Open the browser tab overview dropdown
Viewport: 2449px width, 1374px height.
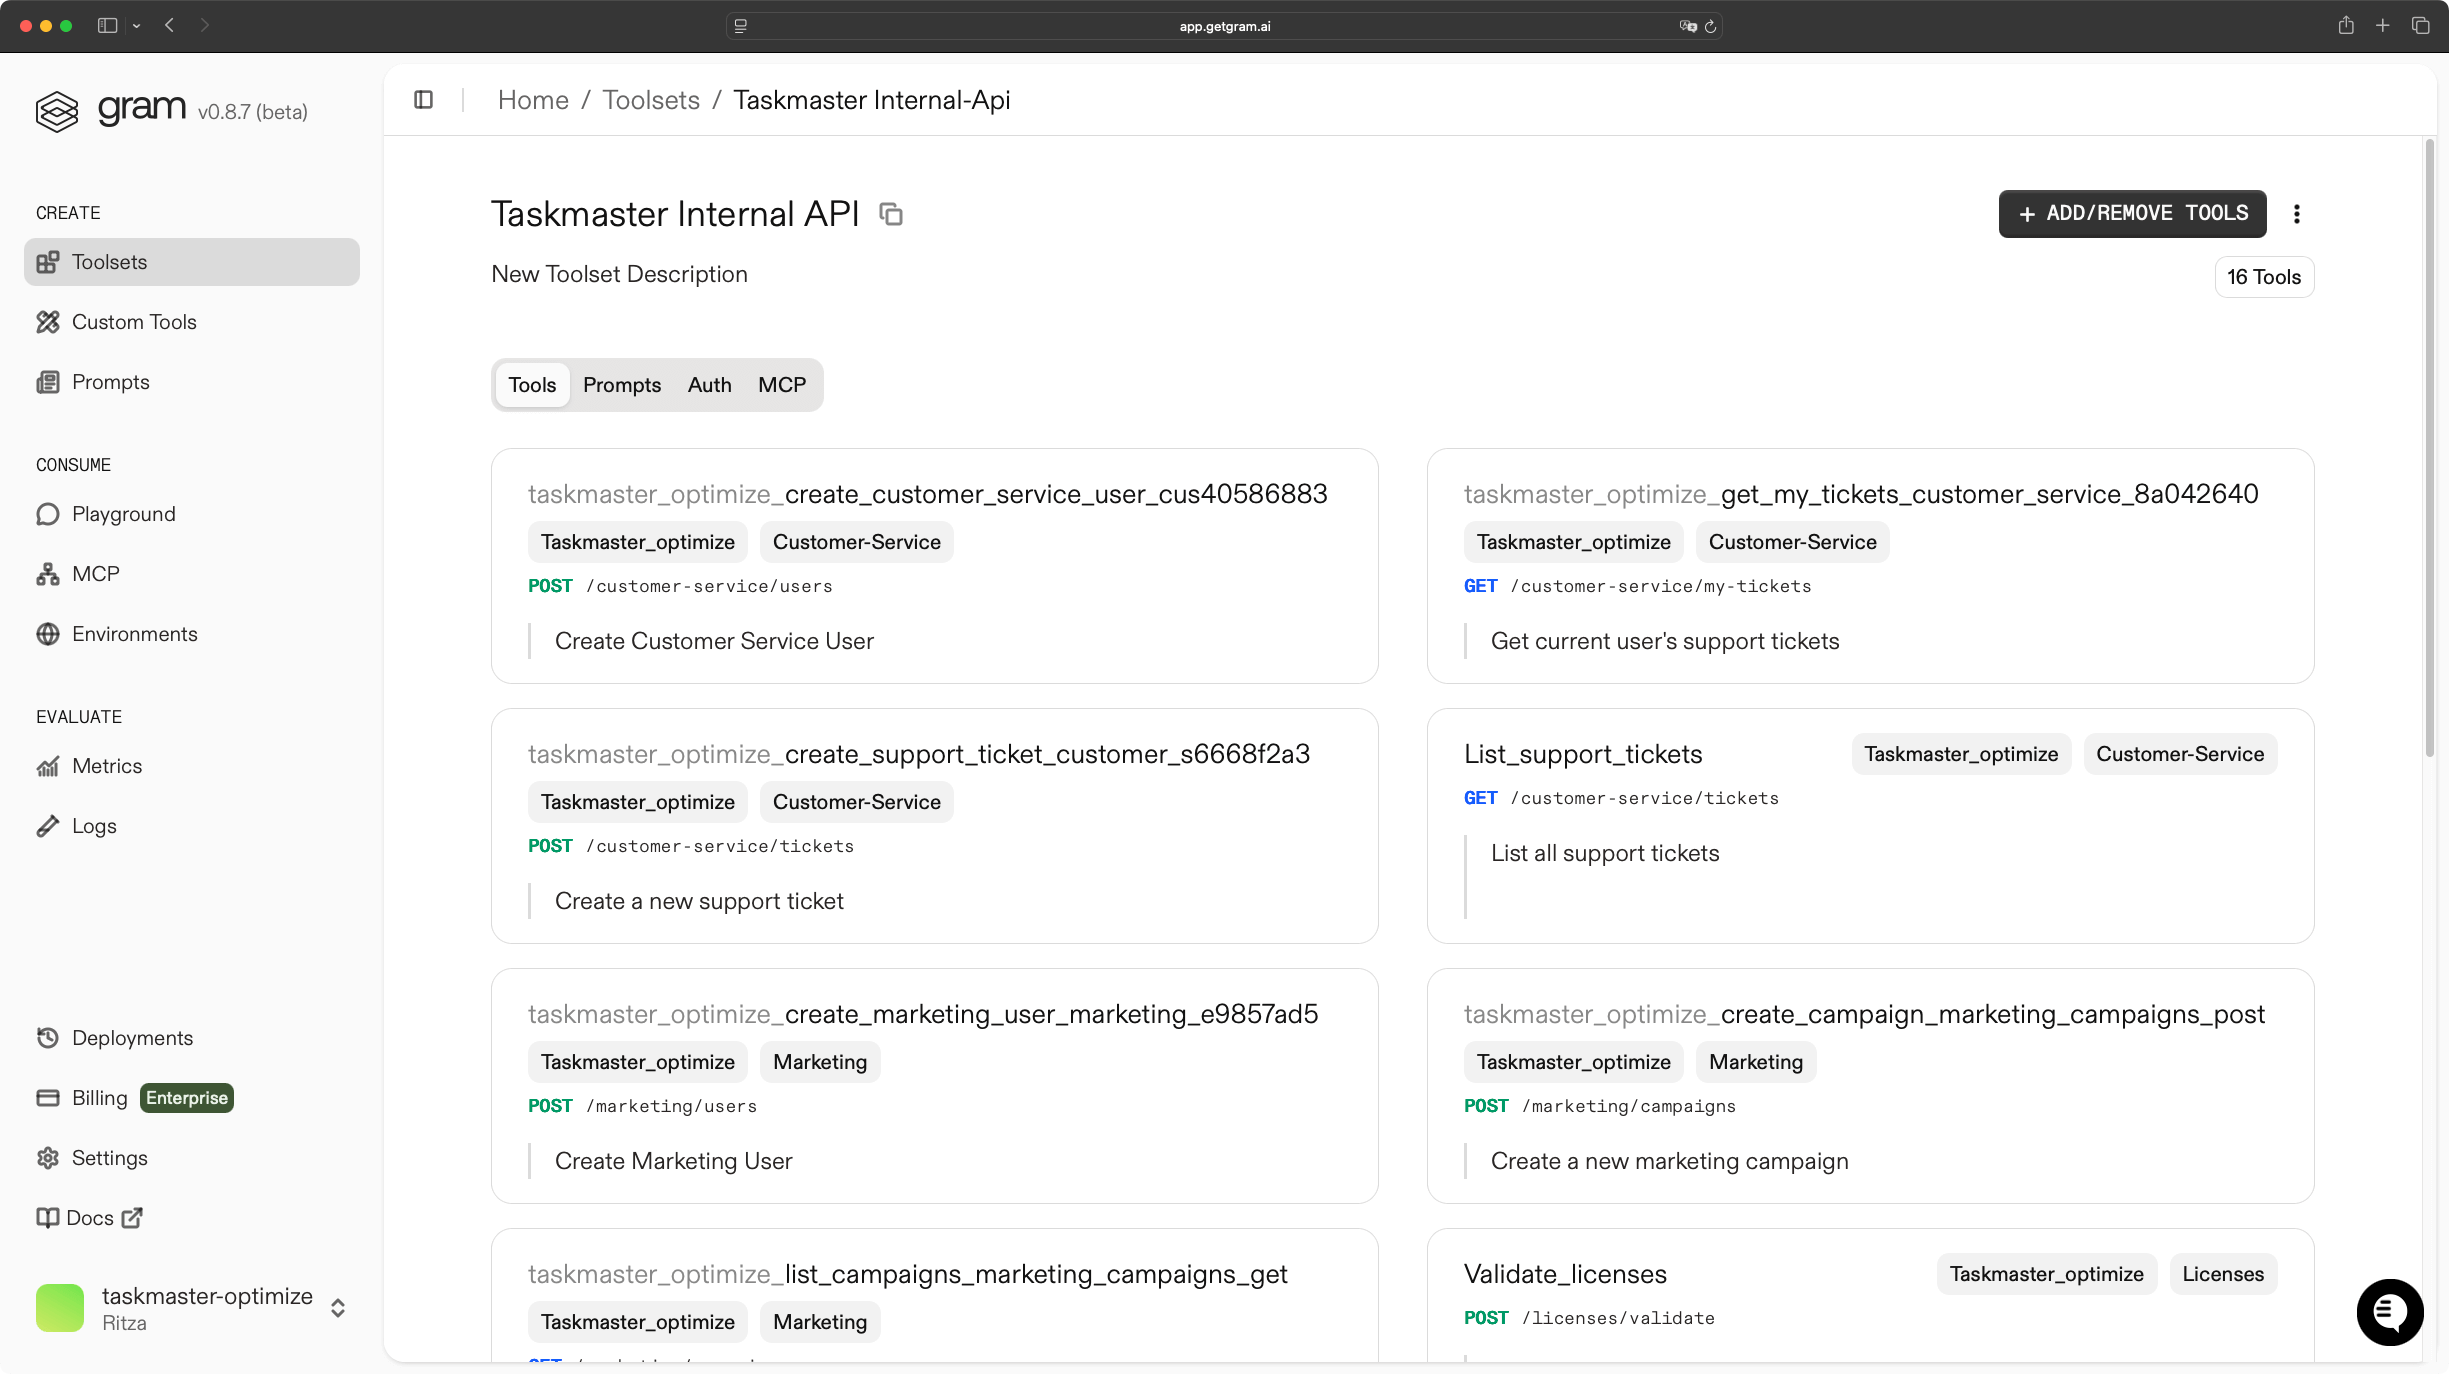click(x=2421, y=25)
